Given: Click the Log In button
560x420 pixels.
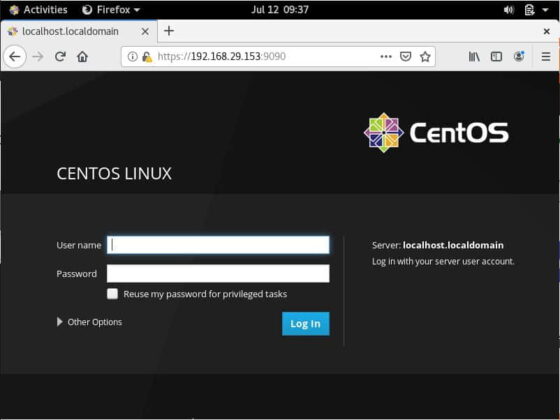Looking at the screenshot, I should point(306,324).
